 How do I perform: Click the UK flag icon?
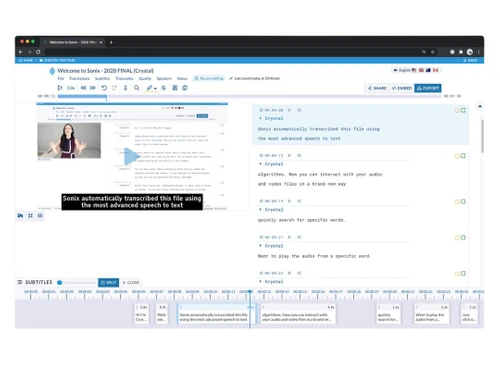click(421, 70)
